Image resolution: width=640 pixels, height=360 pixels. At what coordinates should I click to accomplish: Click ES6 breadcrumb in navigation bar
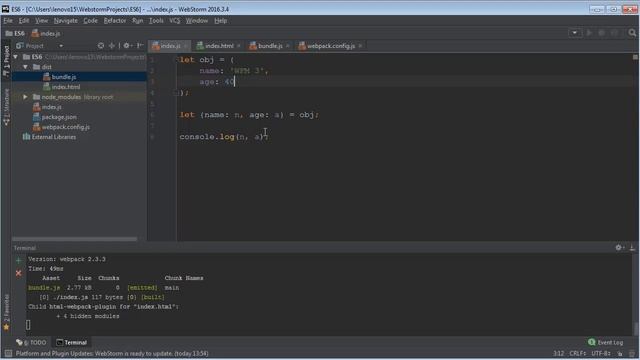point(15,33)
